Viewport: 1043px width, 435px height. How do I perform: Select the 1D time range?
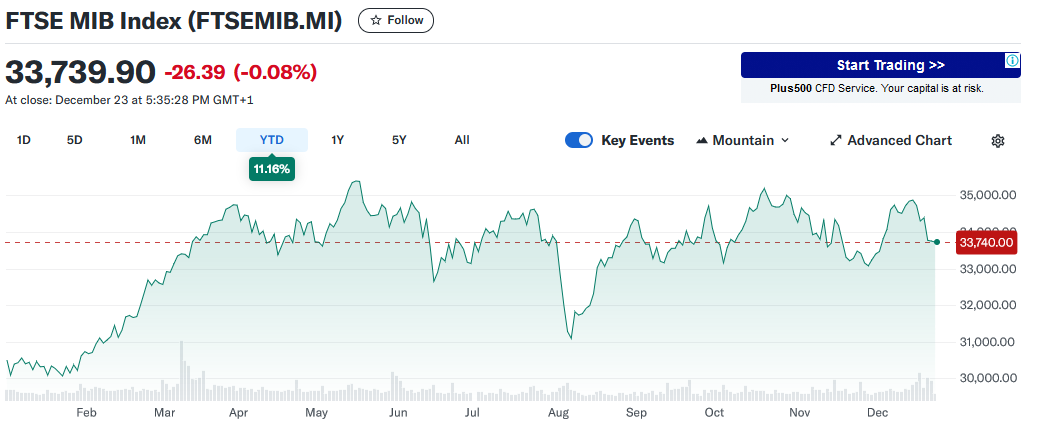(24, 140)
